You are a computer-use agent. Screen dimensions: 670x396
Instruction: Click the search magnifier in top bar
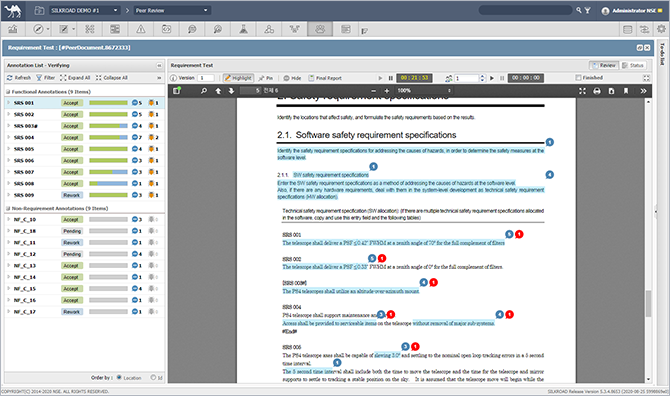(579, 10)
